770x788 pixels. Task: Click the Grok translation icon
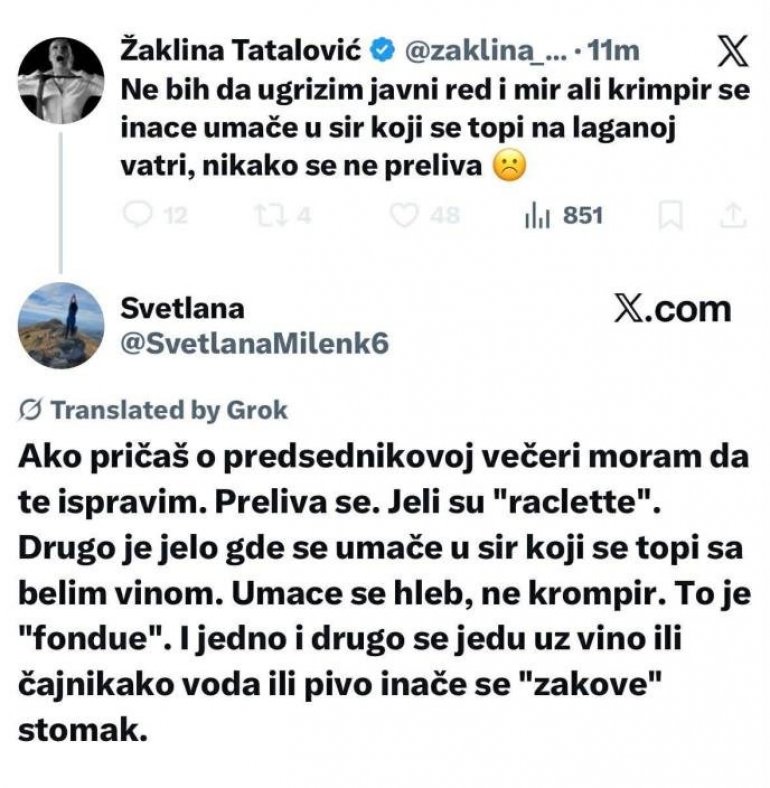pyautogui.click(x=30, y=410)
